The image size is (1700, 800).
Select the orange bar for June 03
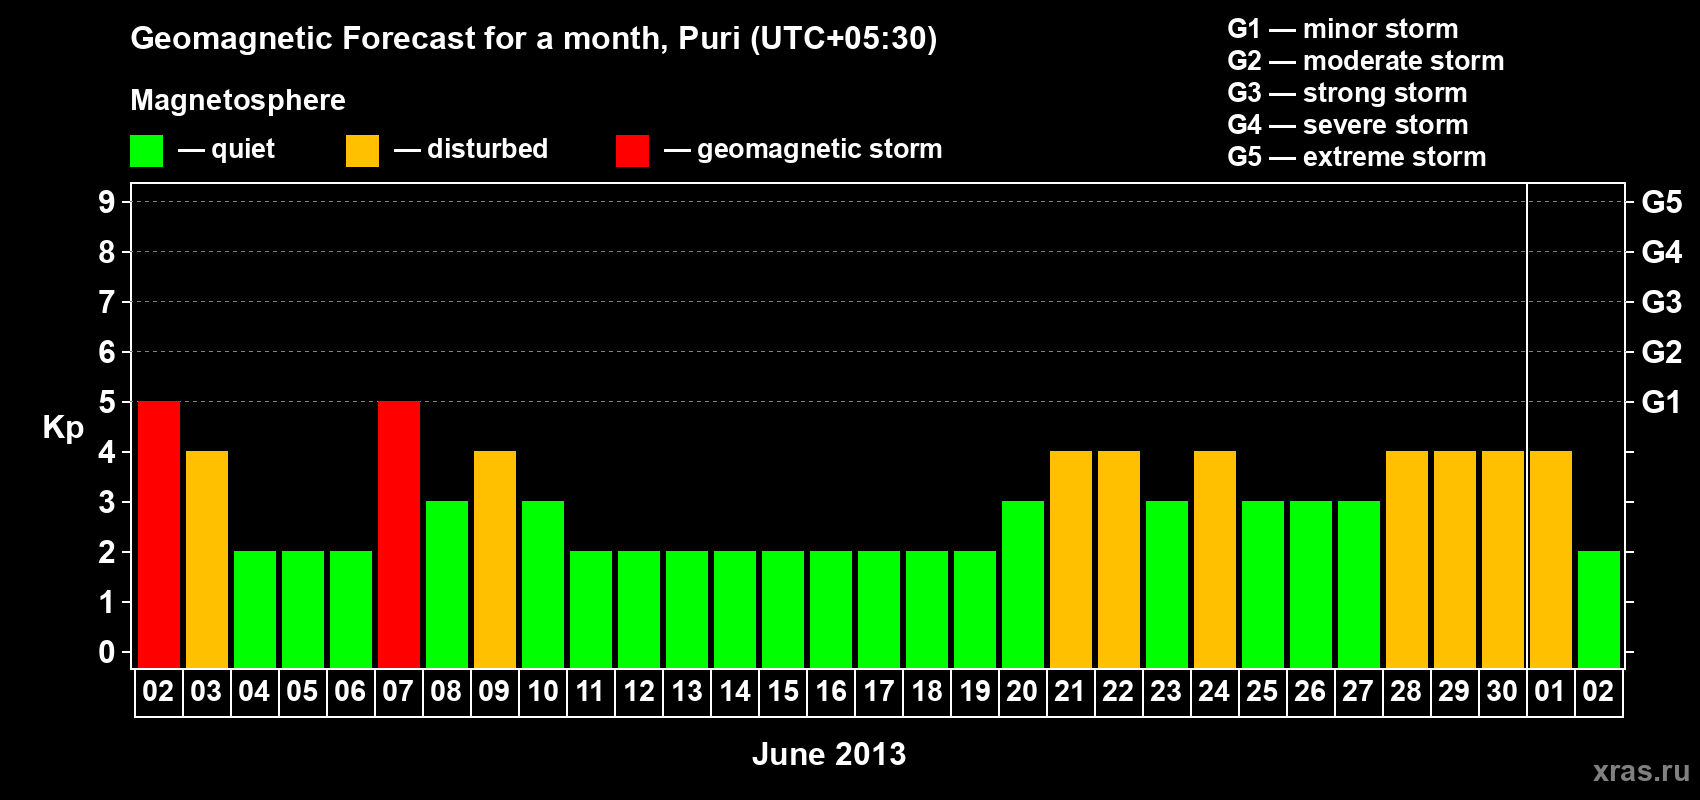point(207,559)
